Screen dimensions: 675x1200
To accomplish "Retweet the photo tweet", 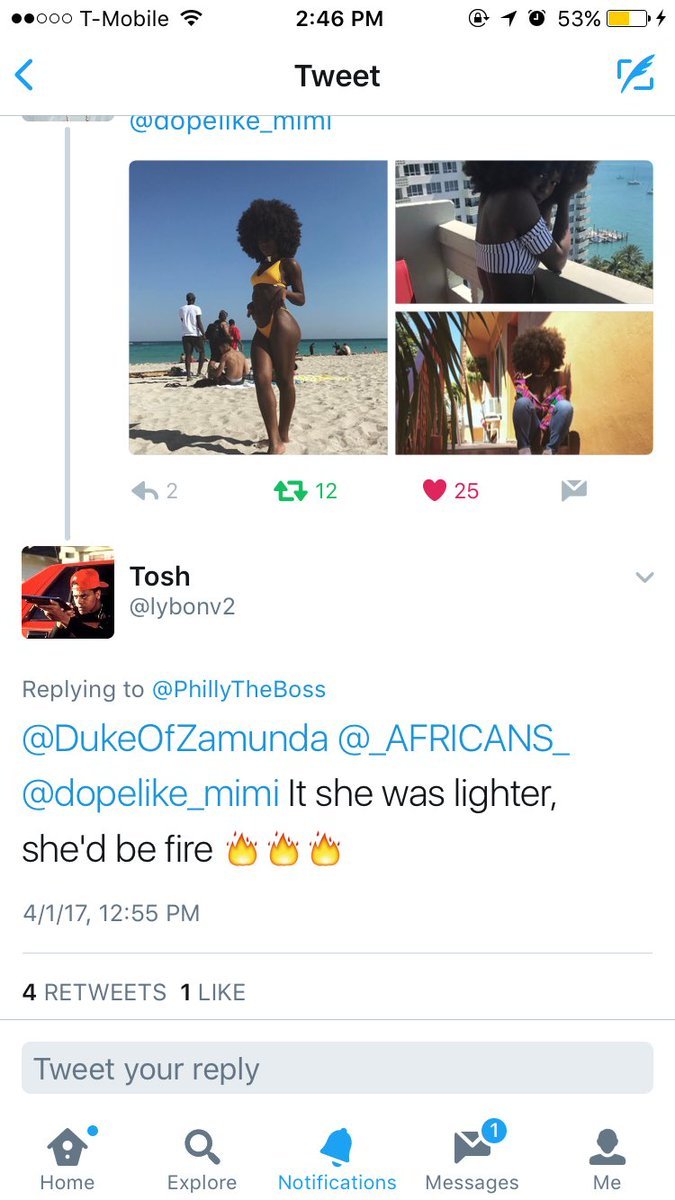I will click(292, 490).
